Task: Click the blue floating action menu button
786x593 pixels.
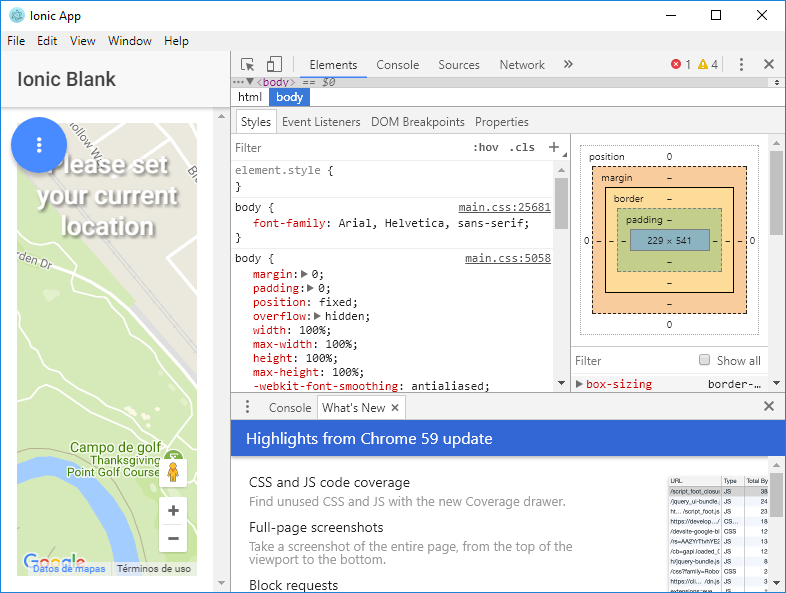Action: 39,145
